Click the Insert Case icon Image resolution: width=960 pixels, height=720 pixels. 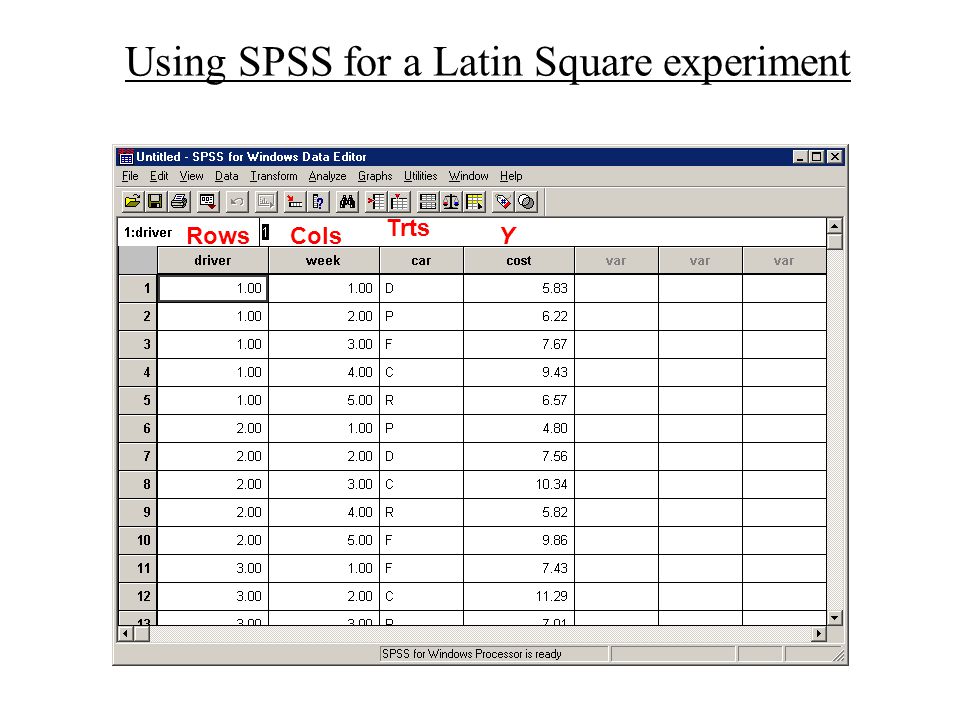click(x=376, y=201)
